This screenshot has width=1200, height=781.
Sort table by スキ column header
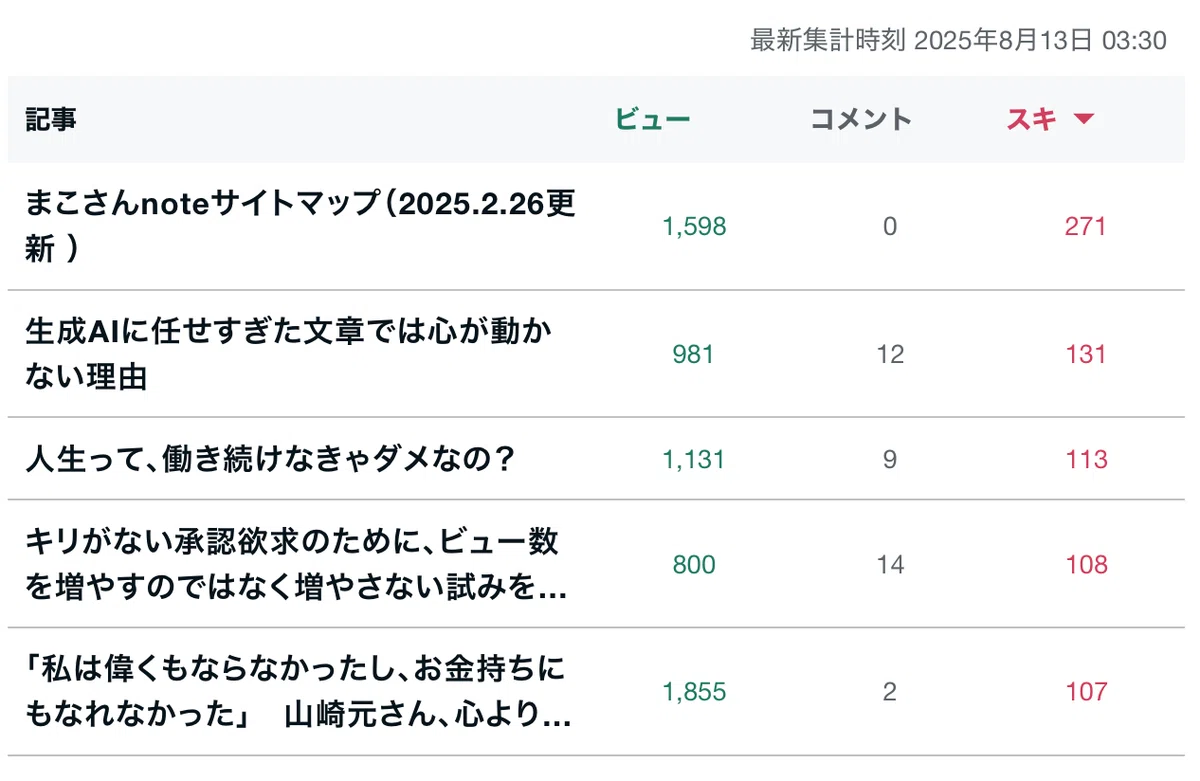[x=1031, y=120]
